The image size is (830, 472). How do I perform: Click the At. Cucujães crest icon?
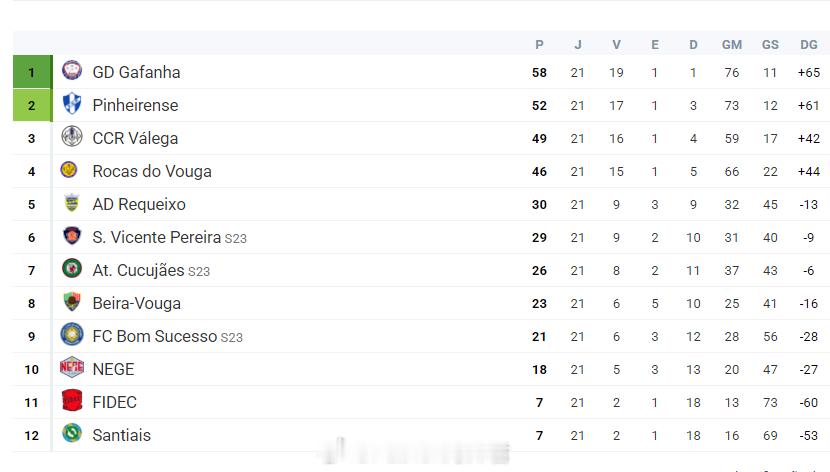click(x=72, y=269)
